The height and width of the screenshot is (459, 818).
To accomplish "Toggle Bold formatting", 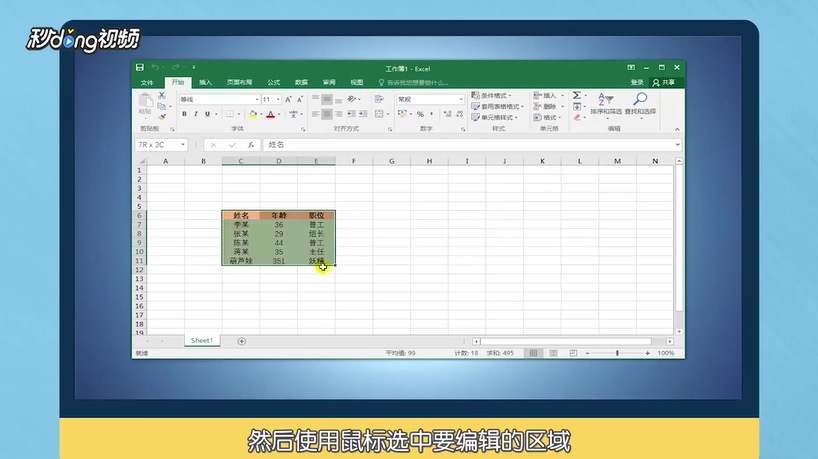I will 184,114.
